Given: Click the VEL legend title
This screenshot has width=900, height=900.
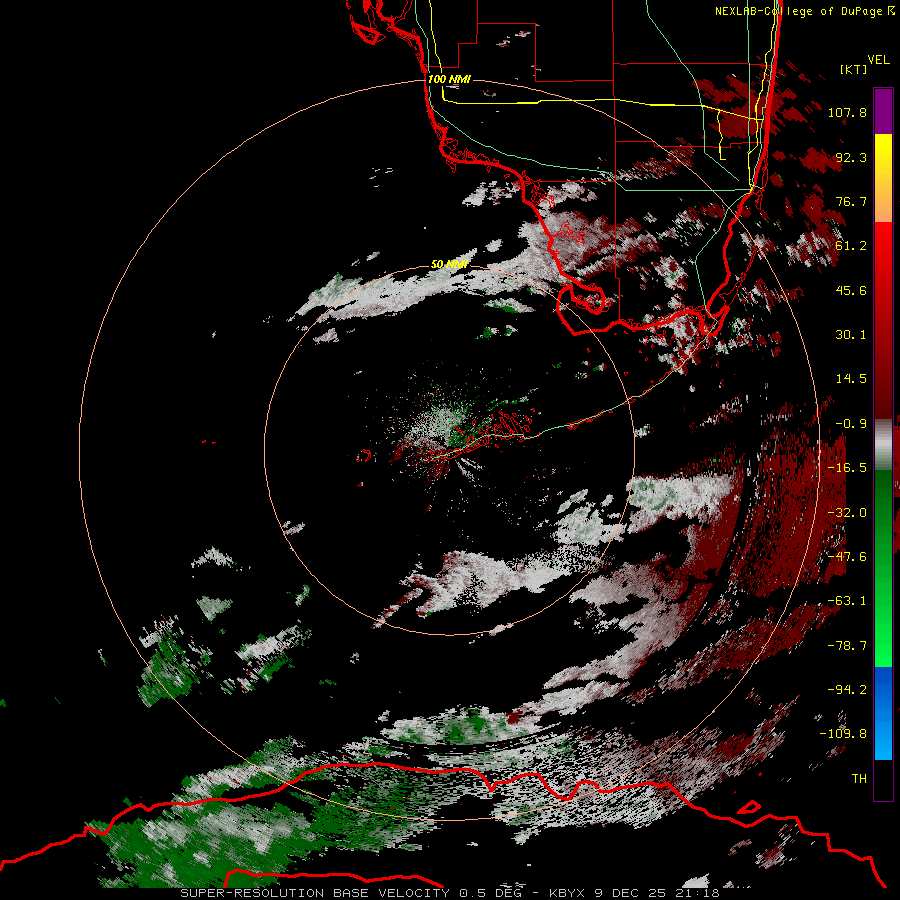Looking at the screenshot, I should (879, 60).
